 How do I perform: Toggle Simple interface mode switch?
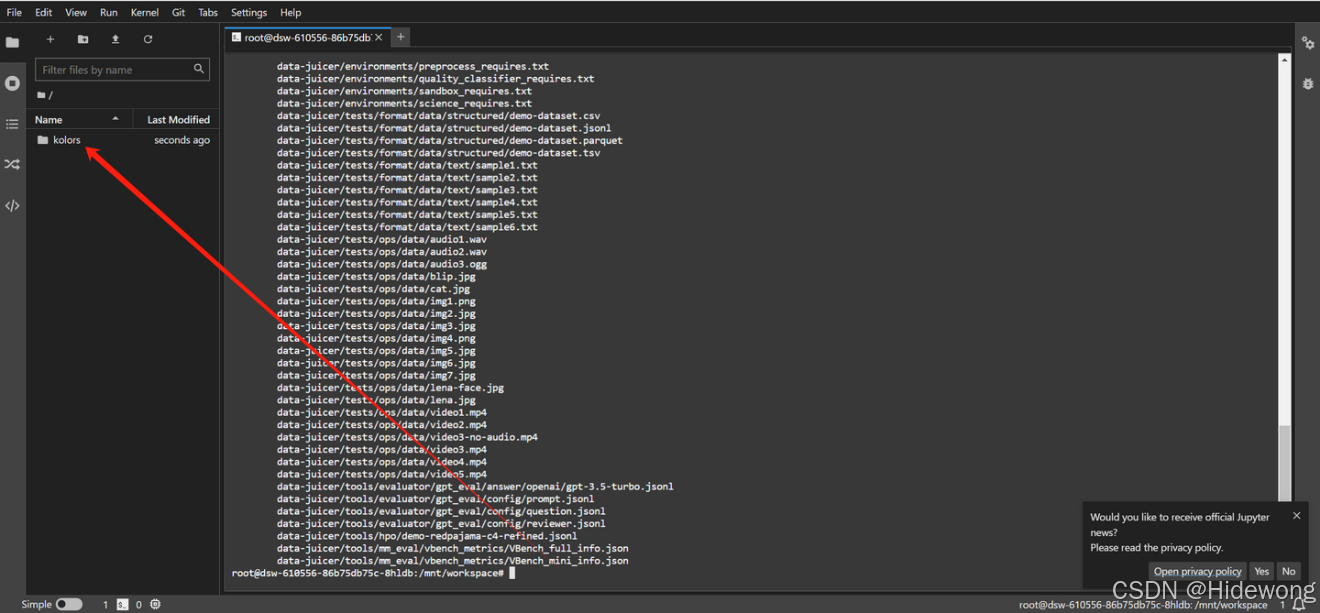coord(68,604)
